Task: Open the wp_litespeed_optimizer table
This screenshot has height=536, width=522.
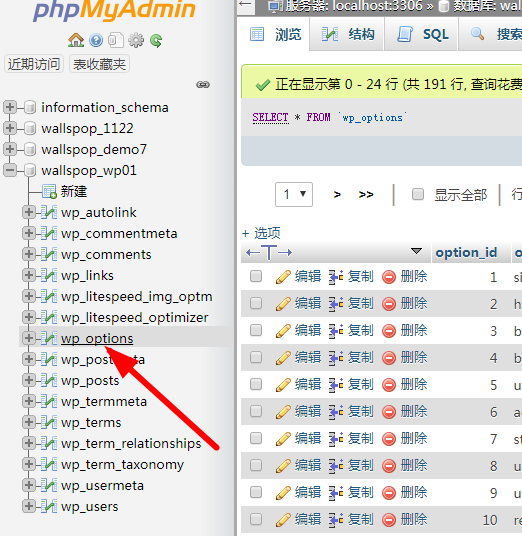Action: (x=135, y=318)
